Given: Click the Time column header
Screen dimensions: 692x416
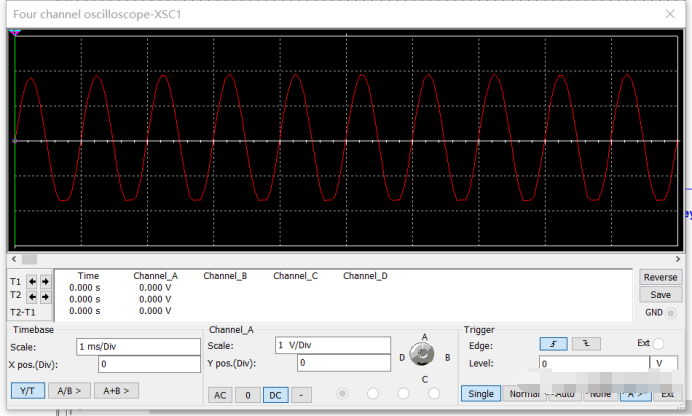Looking at the screenshot, I should pos(88,276).
